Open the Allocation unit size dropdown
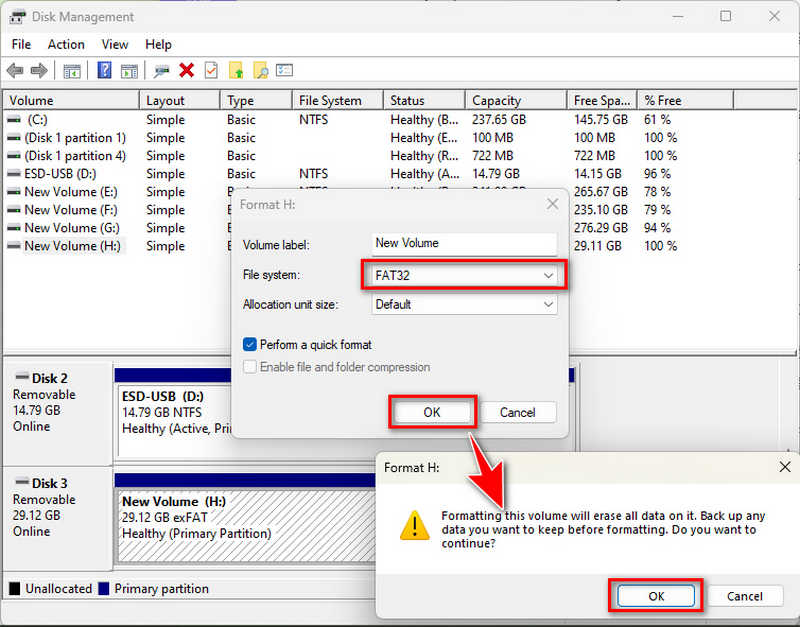800x627 pixels. point(464,305)
